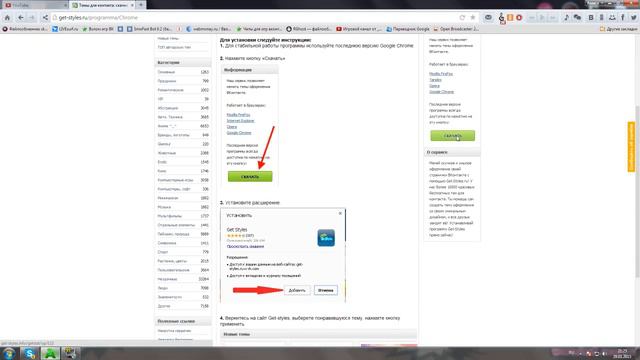
Task: Click the browser back arrow
Action: coord(20,18)
